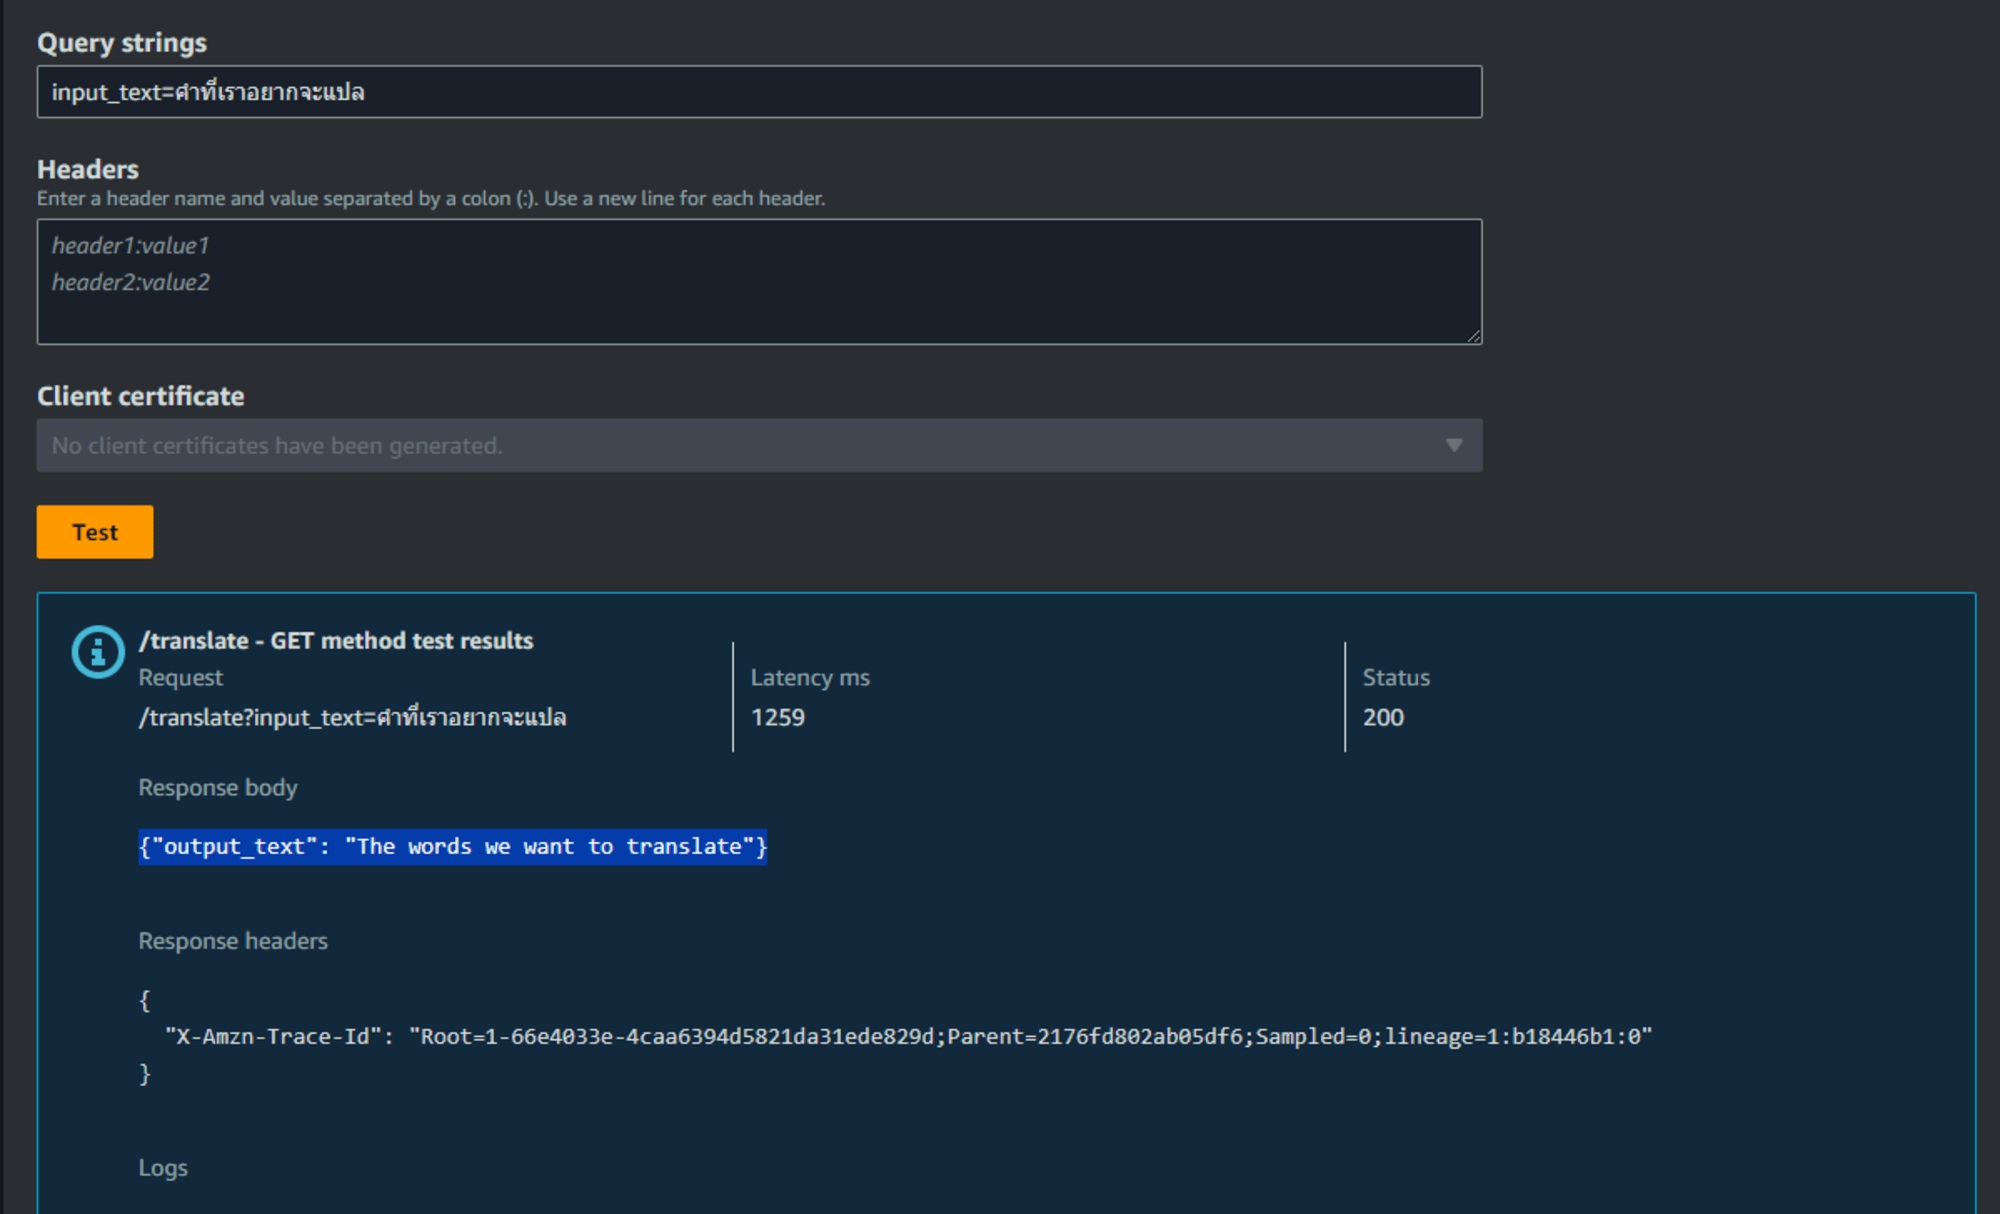2000x1214 pixels.
Task: Click the Query strings input field
Action: (x=759, y=92)
